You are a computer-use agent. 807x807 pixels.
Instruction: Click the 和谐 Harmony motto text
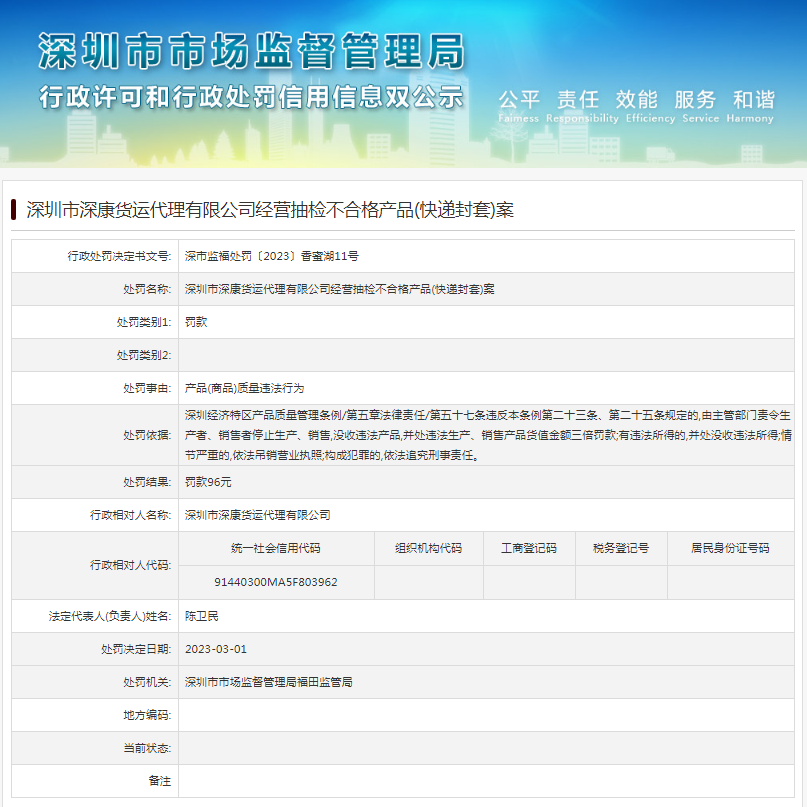point(750,106)
